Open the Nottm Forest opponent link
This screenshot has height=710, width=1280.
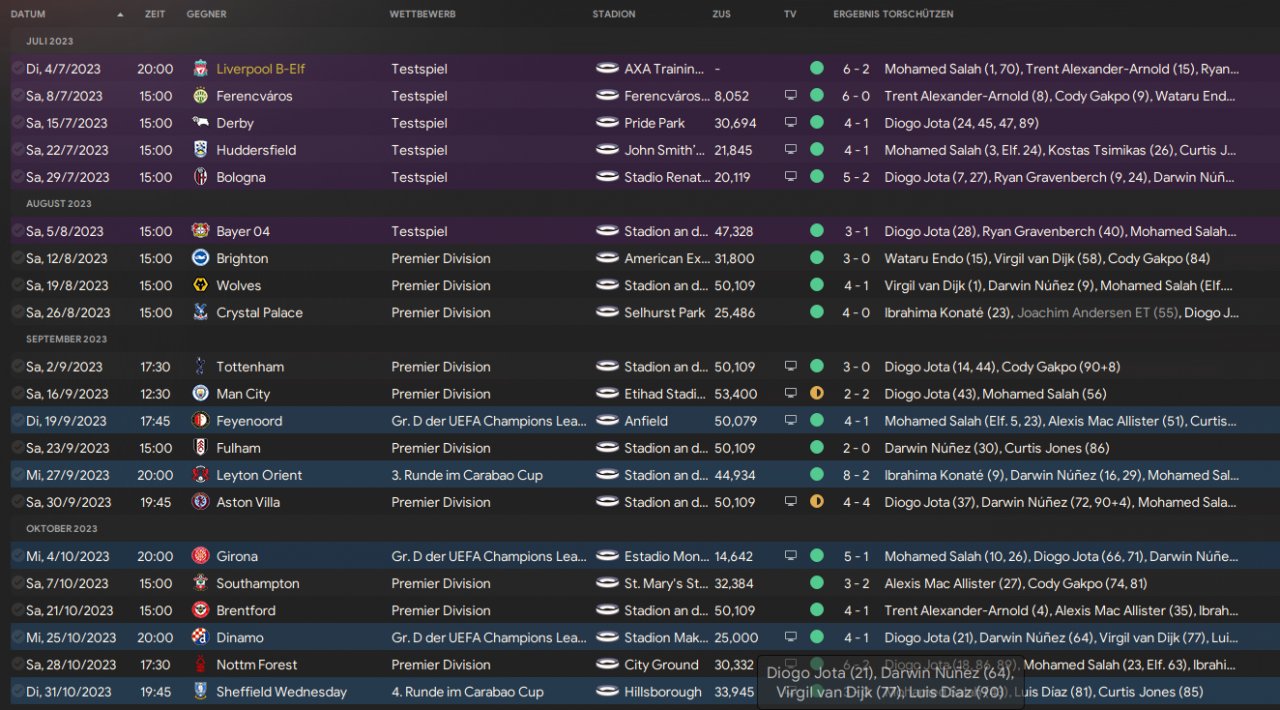[257, 664]
